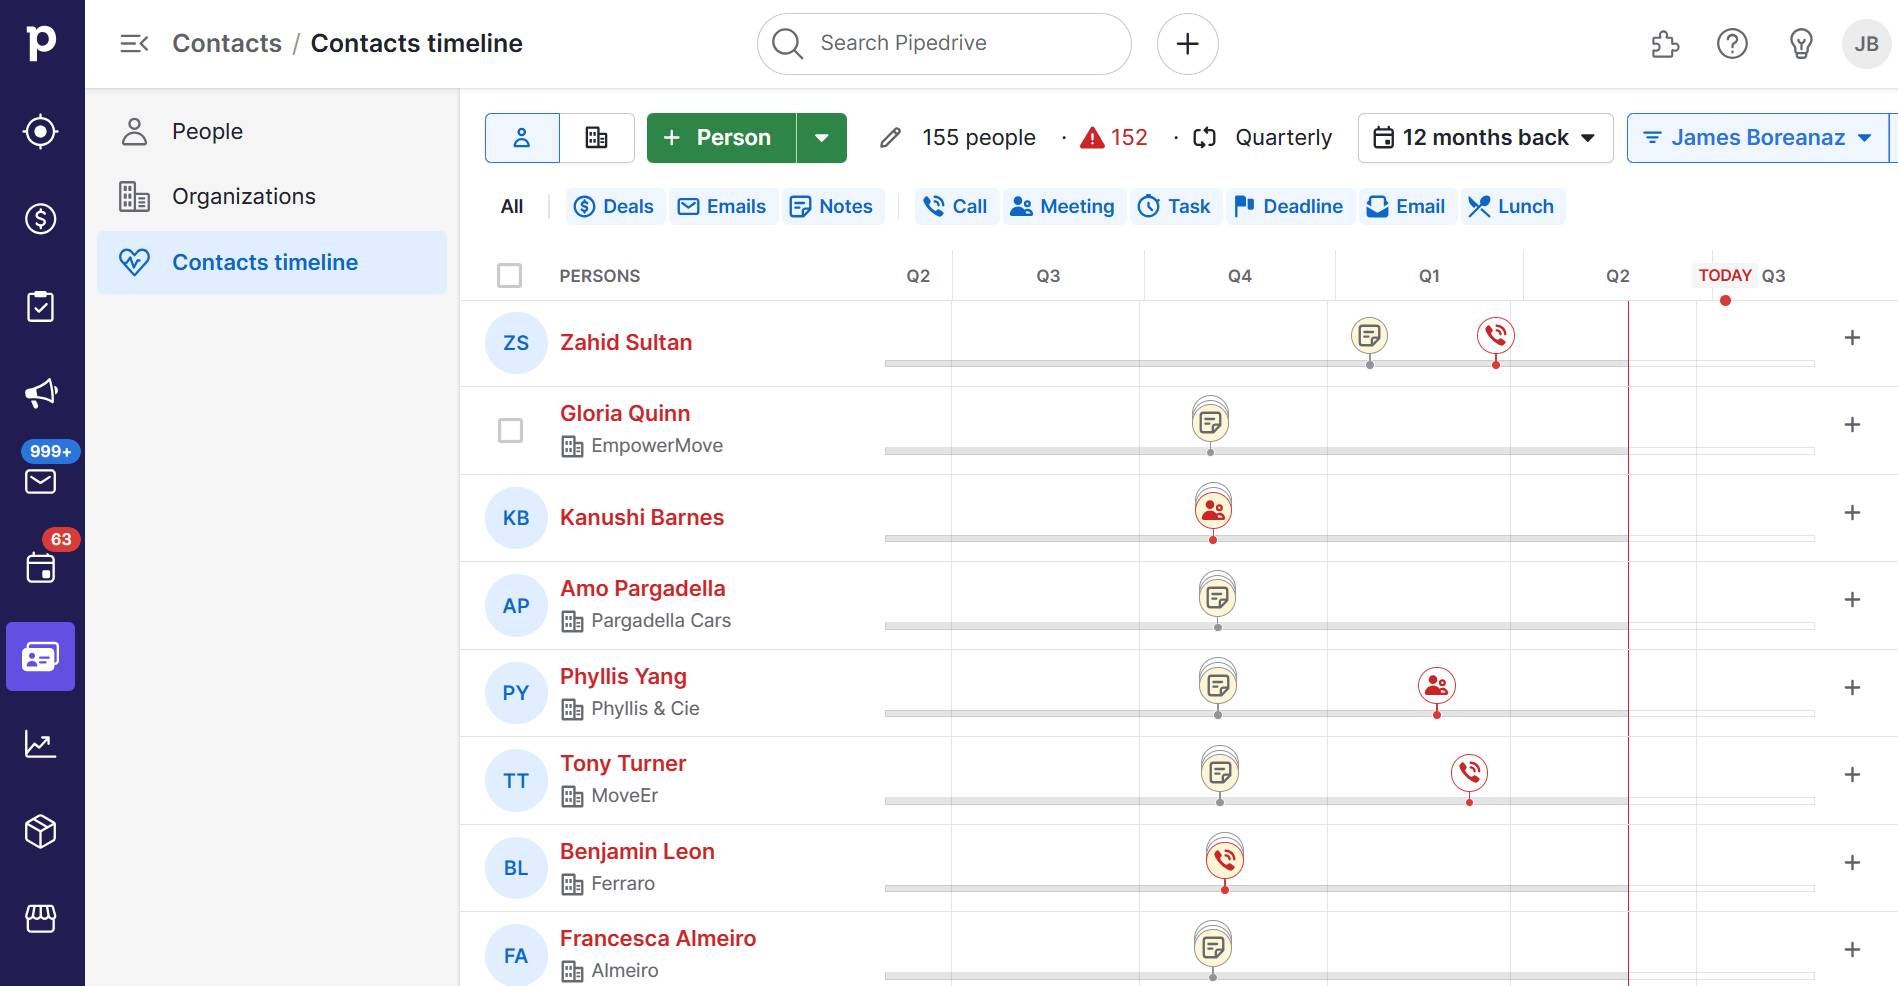The width and height of the screenshot is (1898, 986).
Task: Toggle the people view icon near Person button
Action: click(521, 137)
